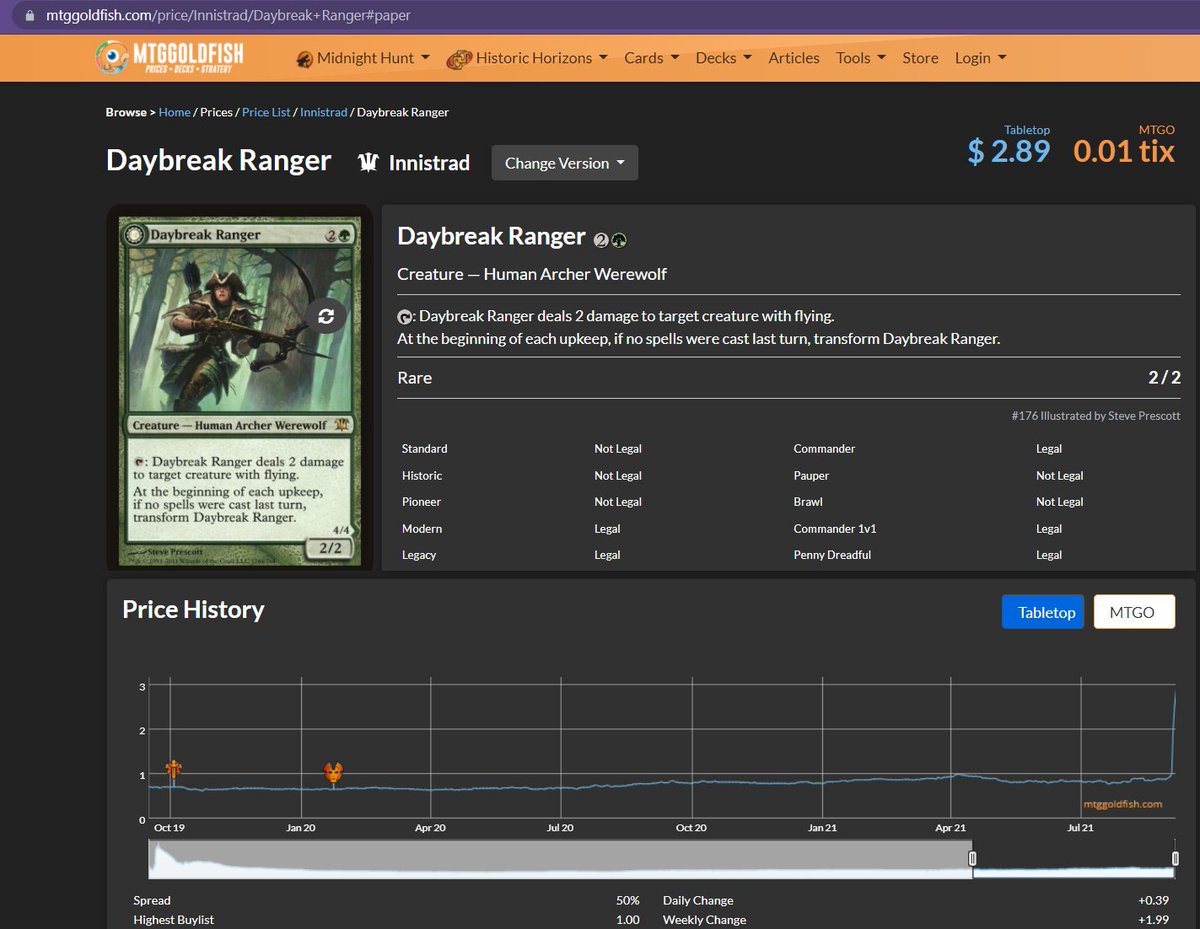Viewport: 1200px width, 929px height.
Task: Click the Midnight Hunt set icon
Action: click(x=304, y=59)
